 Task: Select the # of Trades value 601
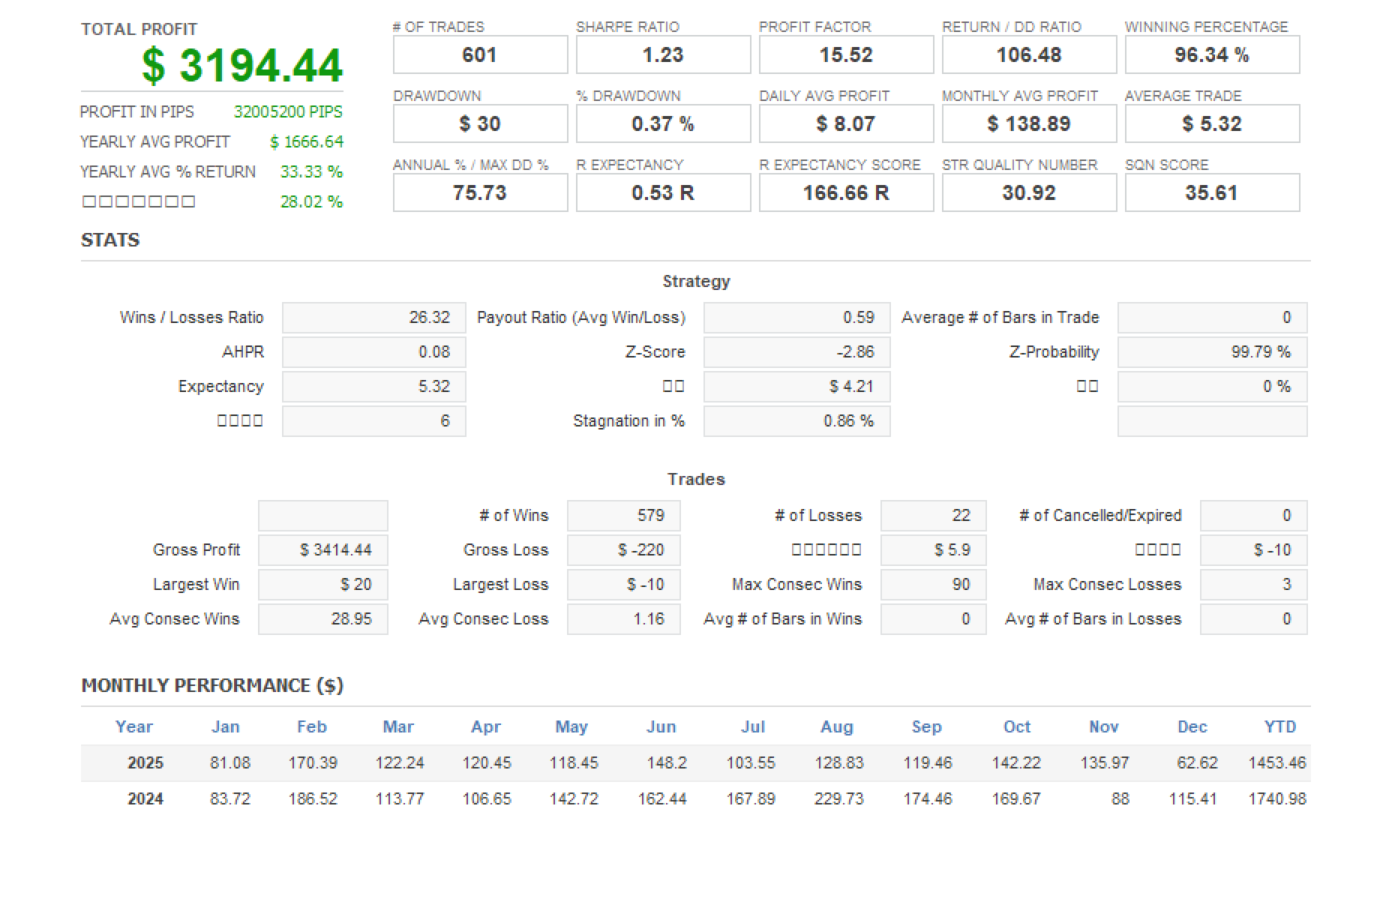click(x=480, y=55)
